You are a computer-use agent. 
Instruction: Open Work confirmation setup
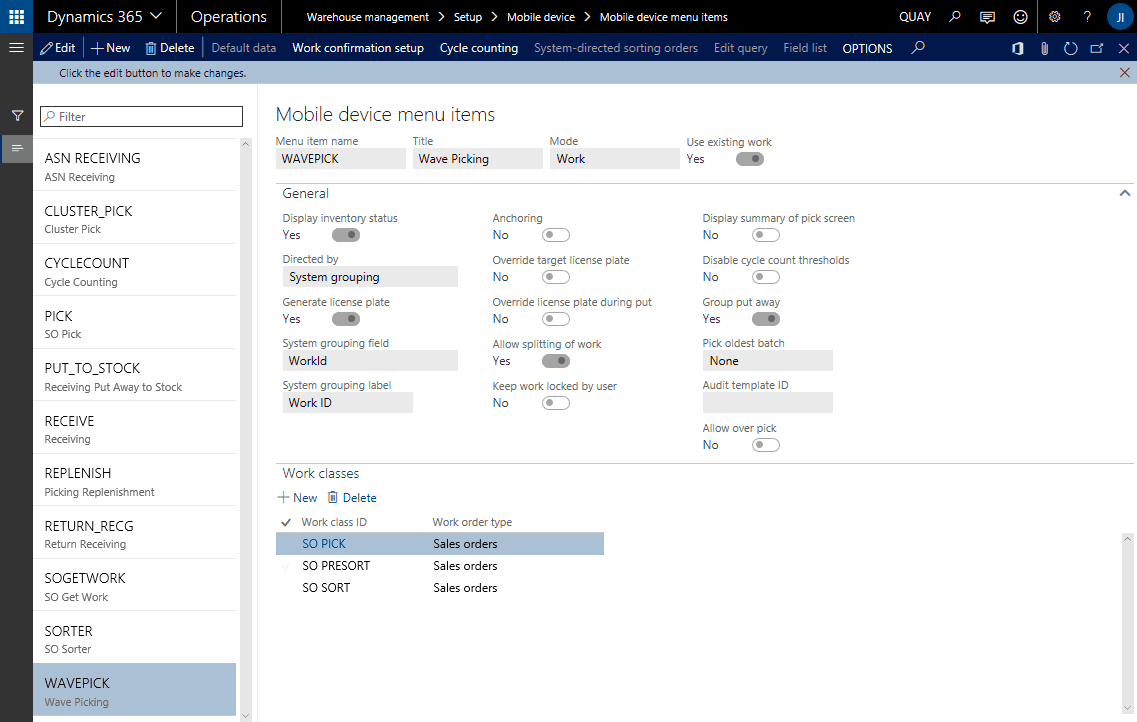[358, 48]
